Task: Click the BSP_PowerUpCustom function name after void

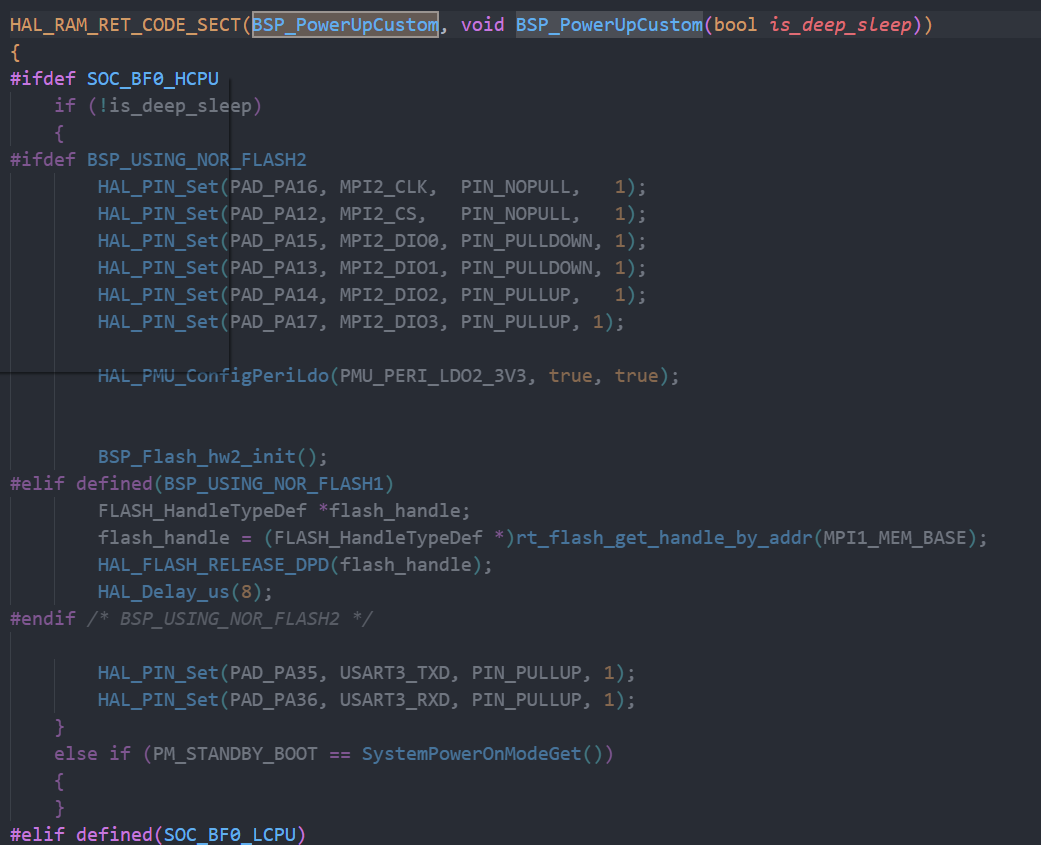Action: coord(609,25)
